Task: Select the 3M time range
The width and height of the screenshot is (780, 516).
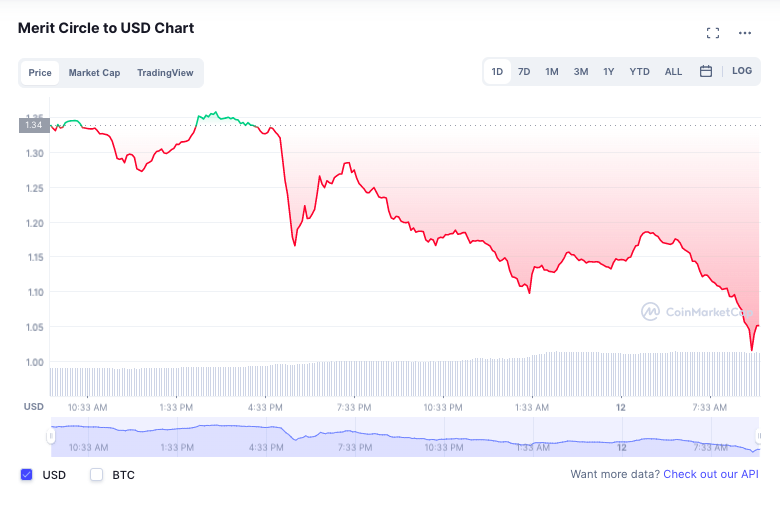Action: (x=581, y=72)
